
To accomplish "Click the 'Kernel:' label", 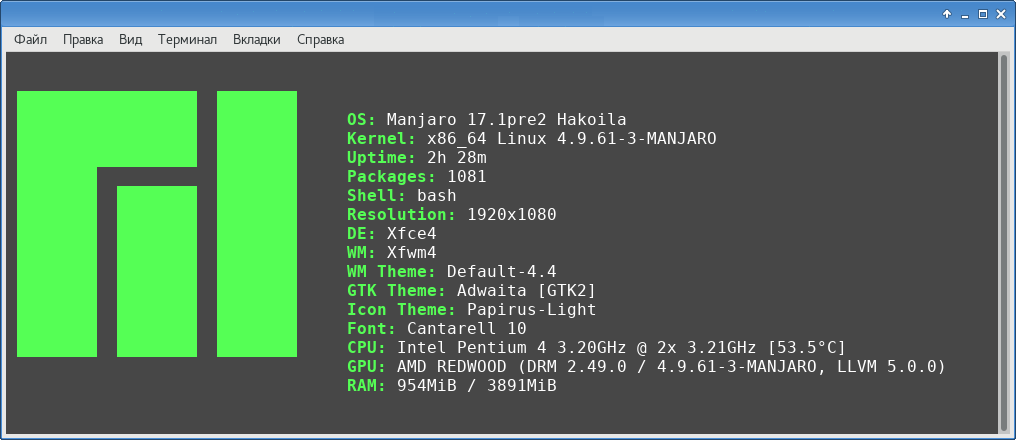I will (x=381, y=139).
